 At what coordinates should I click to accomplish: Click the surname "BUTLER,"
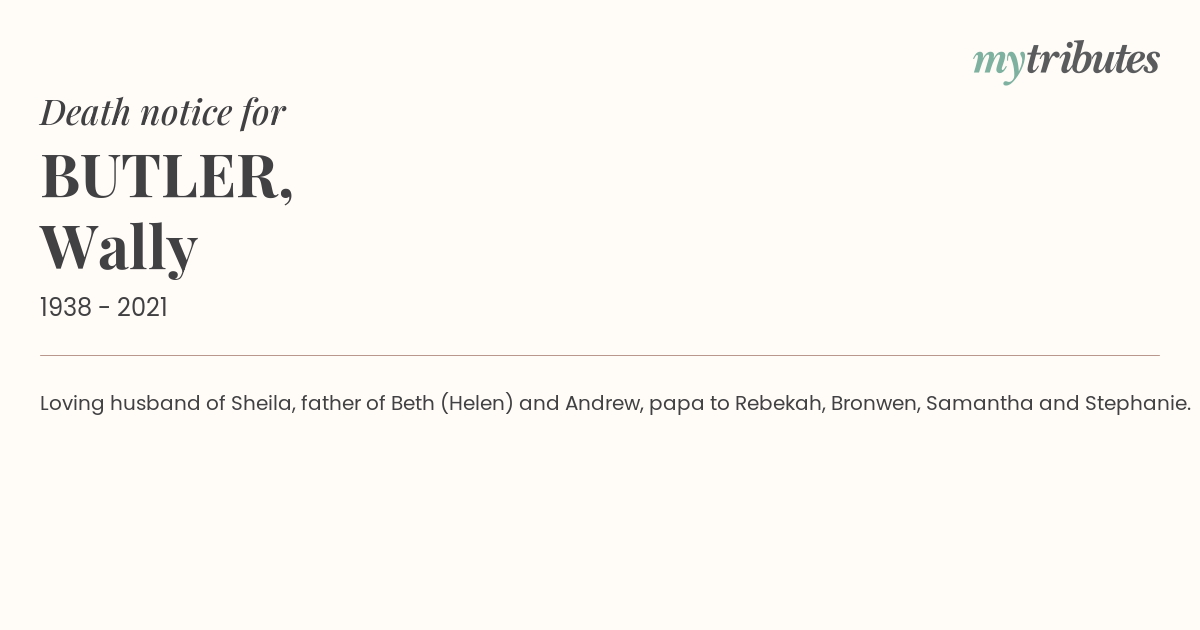coord(167,177)
